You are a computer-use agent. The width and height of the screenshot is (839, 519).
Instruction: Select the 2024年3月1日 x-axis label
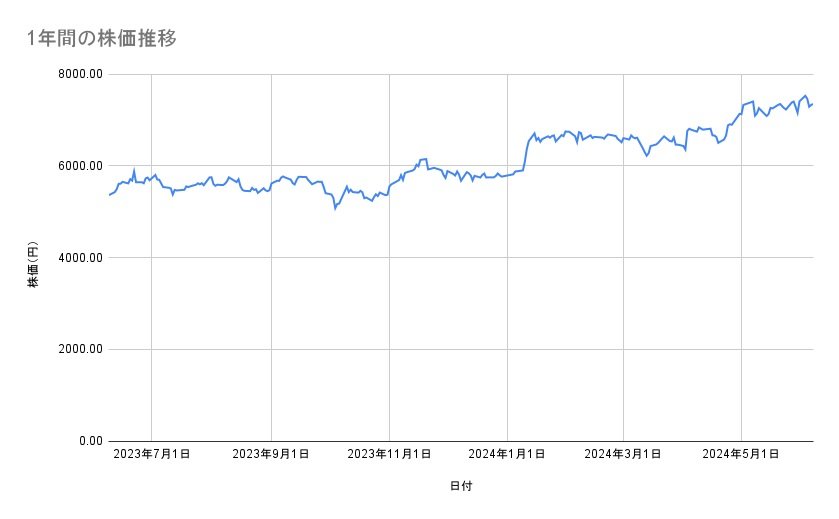[623, 455]
